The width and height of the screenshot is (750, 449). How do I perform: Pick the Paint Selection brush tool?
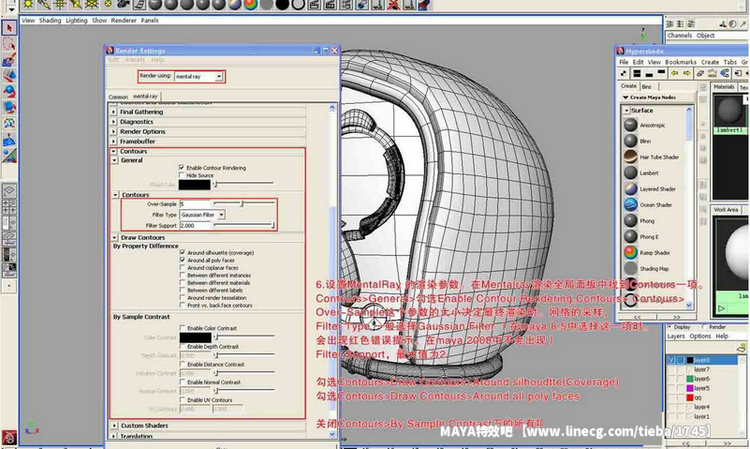point(9,60)
